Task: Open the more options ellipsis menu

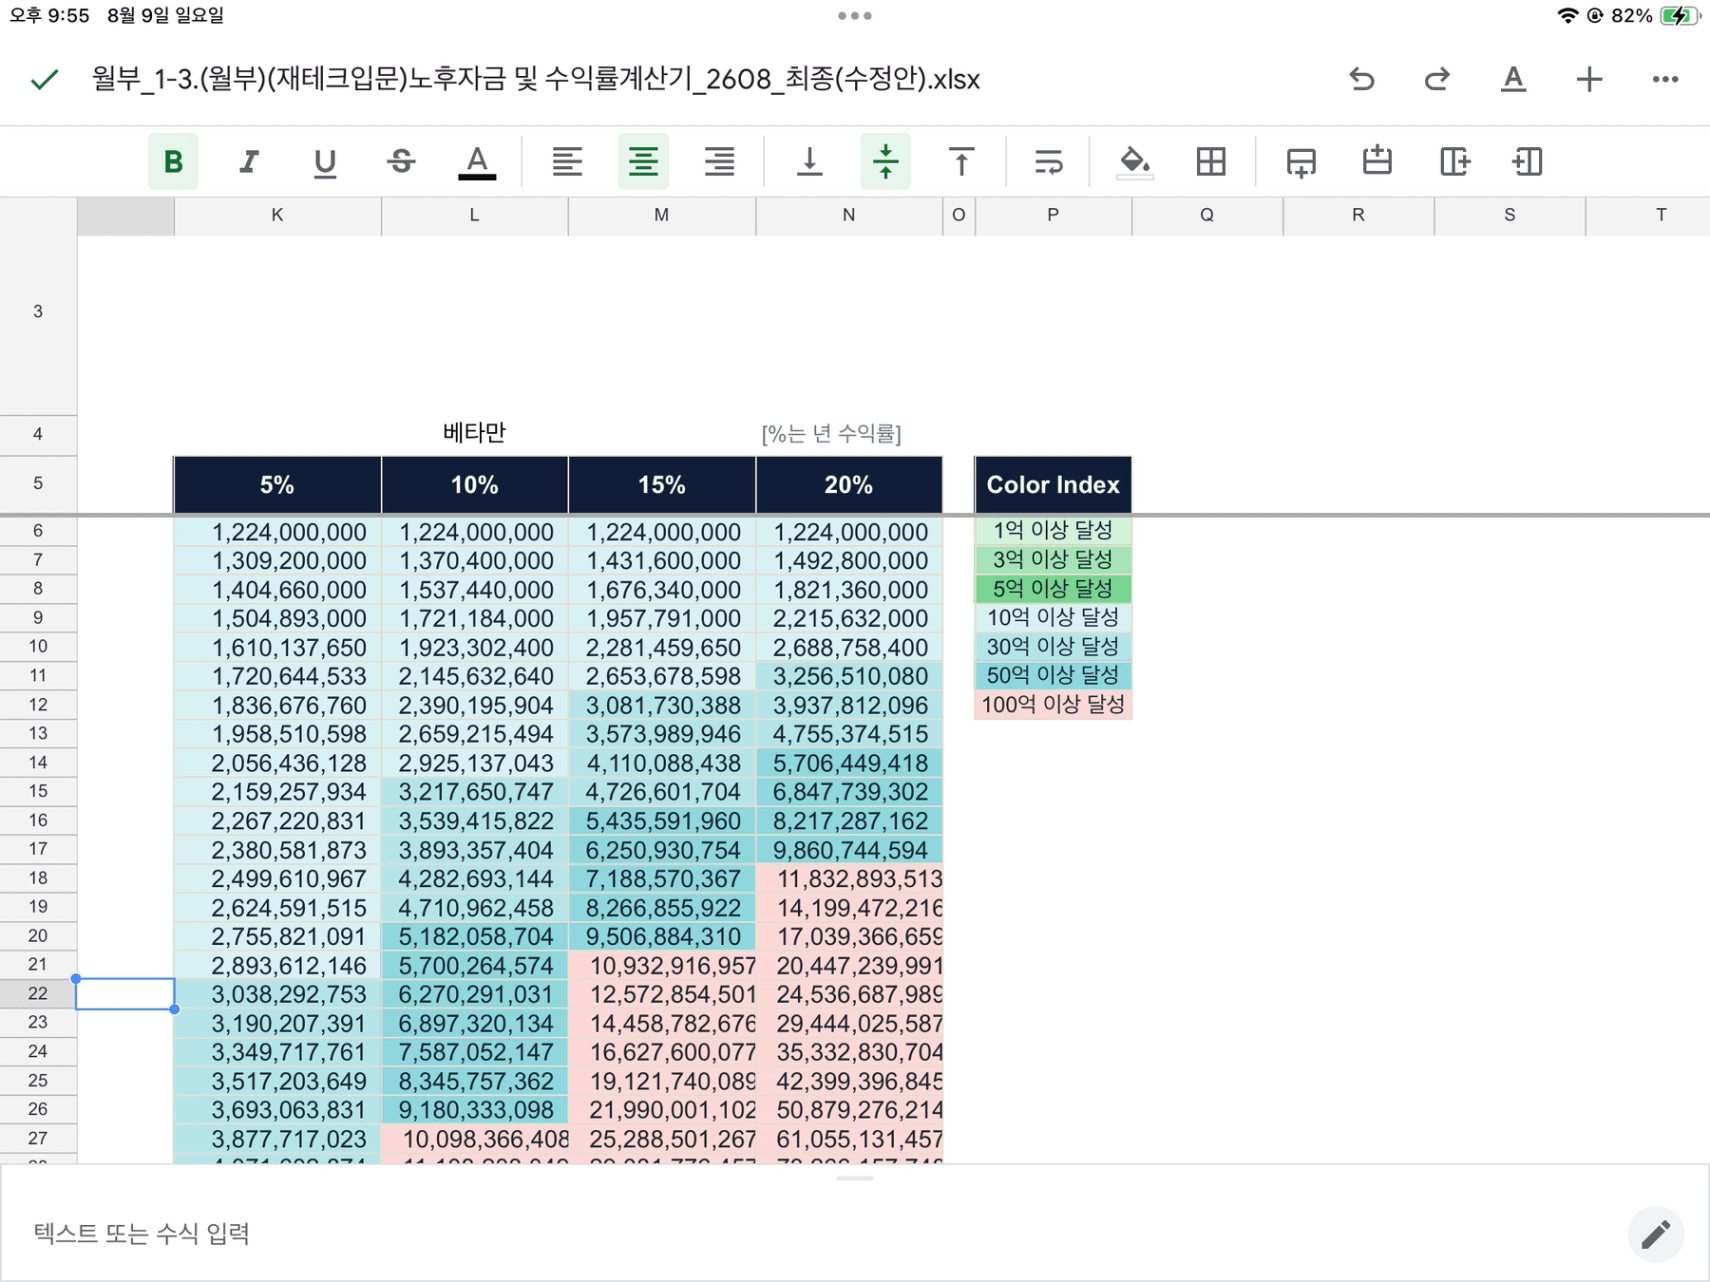Action: click(1665, 79)
